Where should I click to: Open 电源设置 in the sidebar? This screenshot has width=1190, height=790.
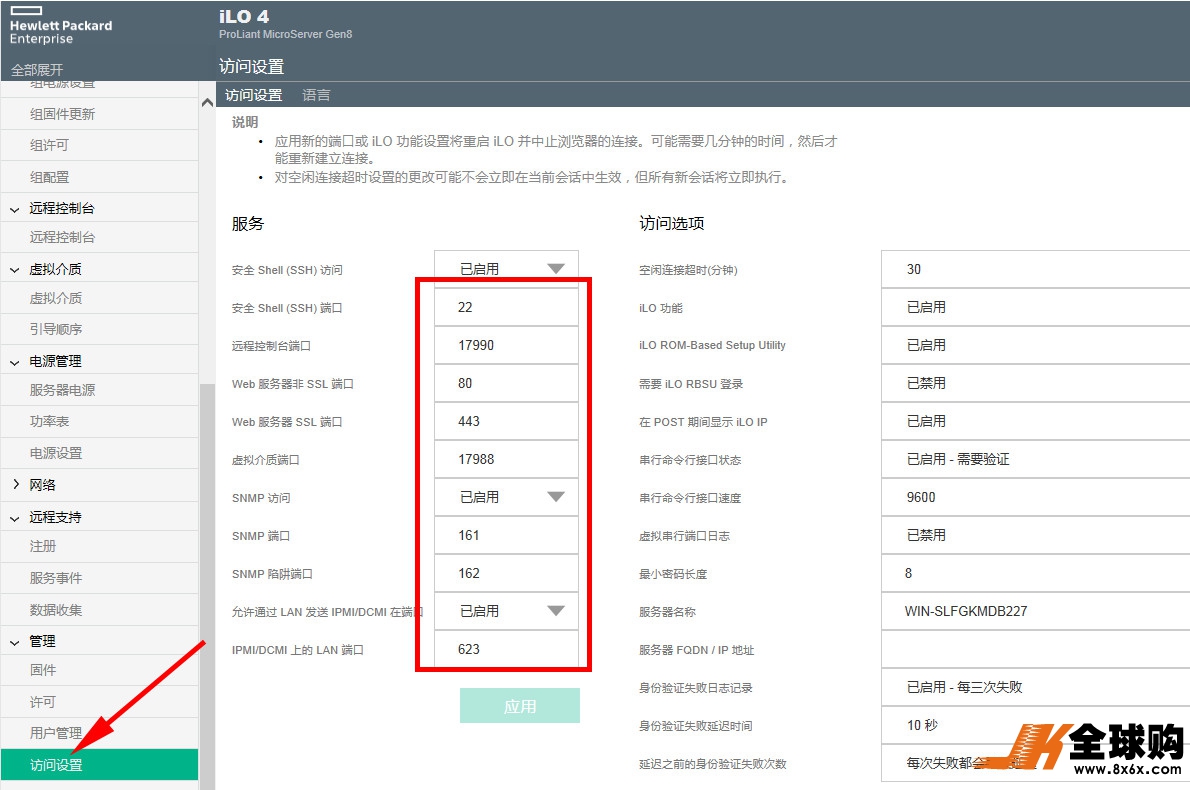pyautogui.click(x=99, y=453)
